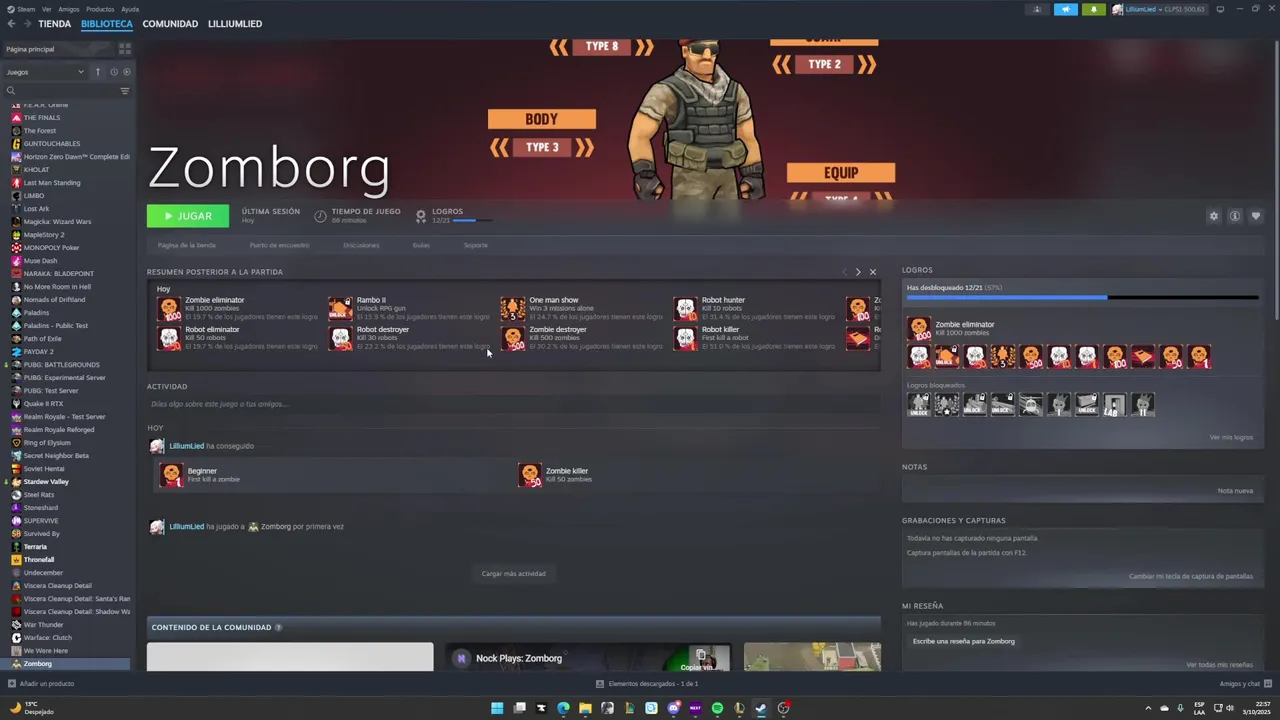This screenshot has height=720, width=1280.
Task: Switch to the COMUNIDAD tab
Action: click(x=170, y=24)
